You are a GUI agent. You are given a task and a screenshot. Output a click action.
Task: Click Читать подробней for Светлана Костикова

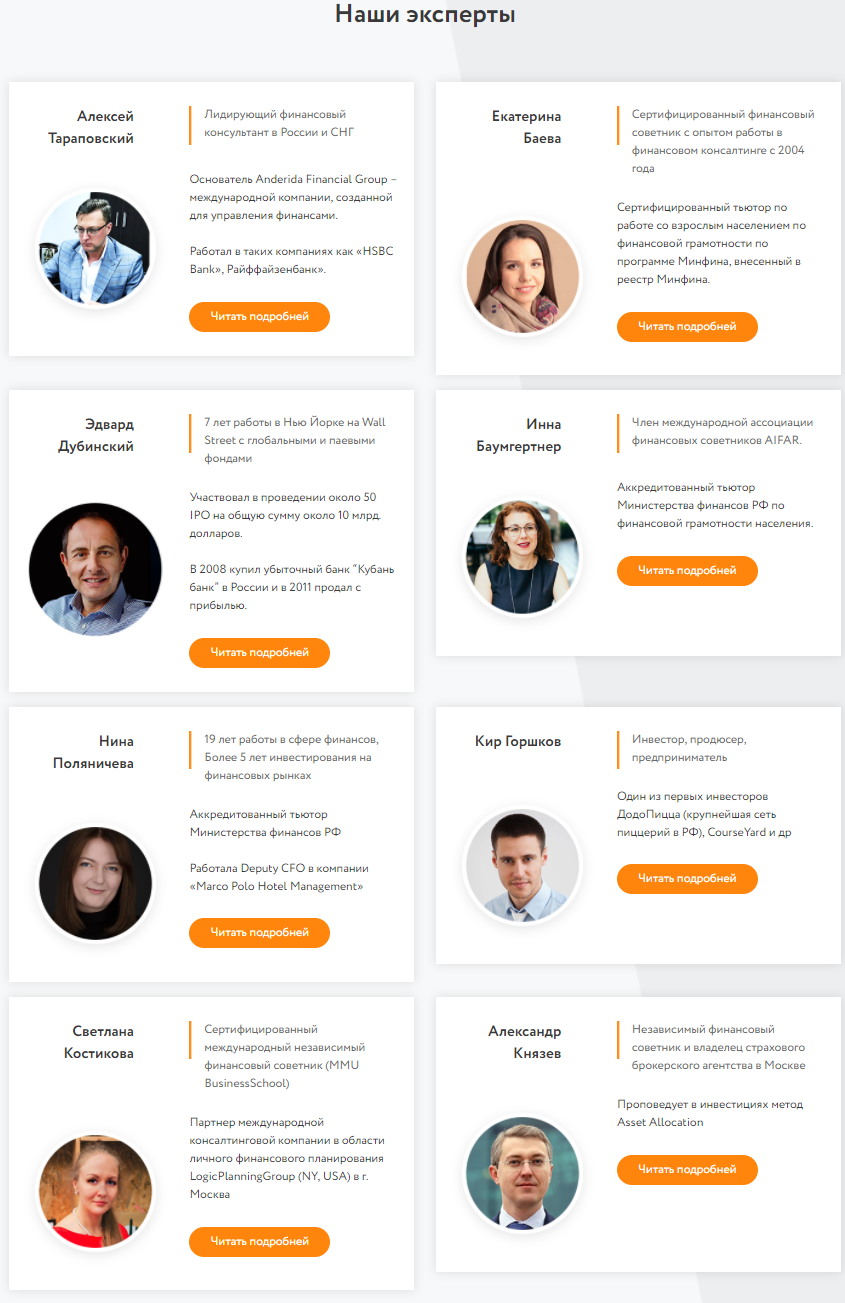click(x=259, y=1241)
